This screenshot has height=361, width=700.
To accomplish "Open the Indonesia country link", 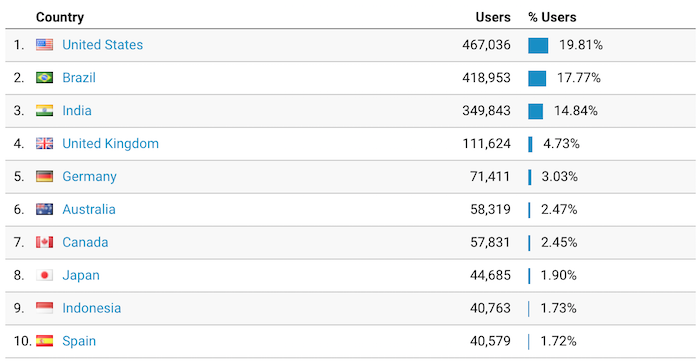I will point(92,308).
